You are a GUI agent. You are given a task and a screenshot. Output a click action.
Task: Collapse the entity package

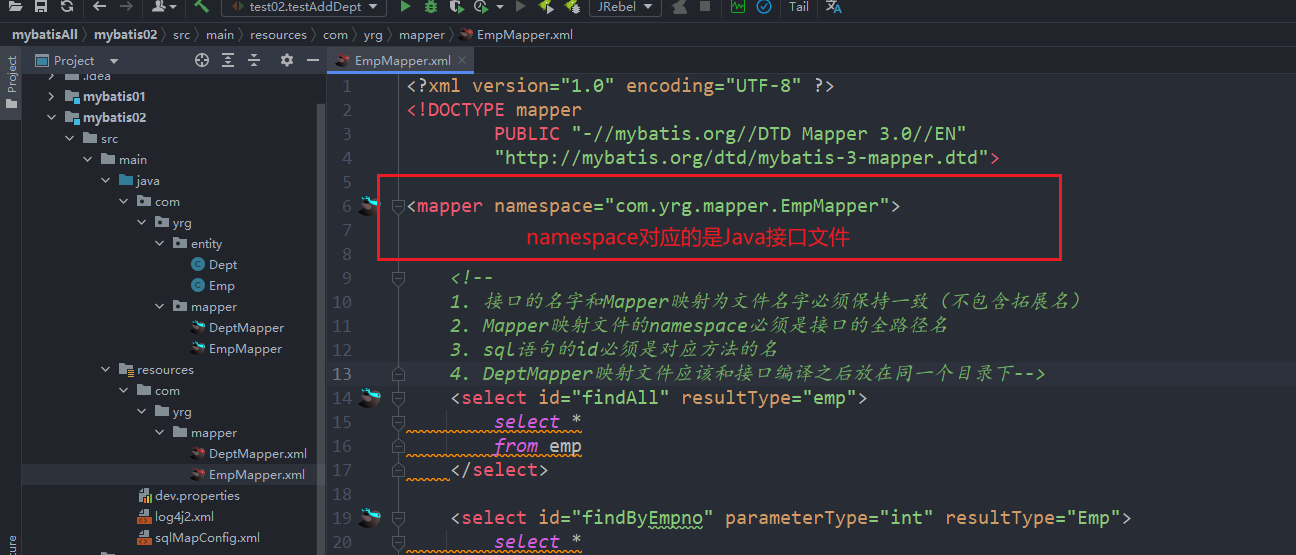click(159, 244)
